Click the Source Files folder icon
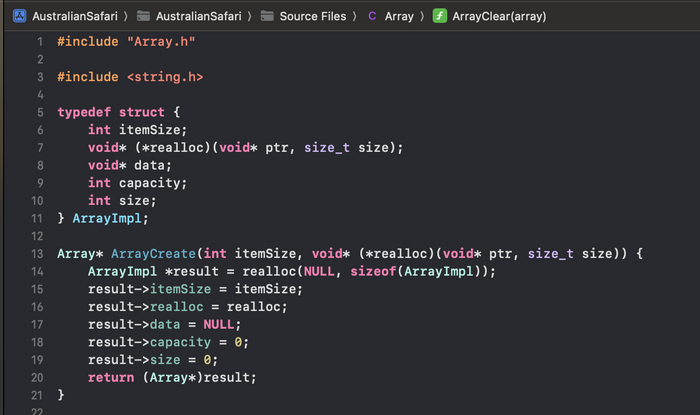The image size is (700, 415). pyautogui.click(x=267, y=16)
